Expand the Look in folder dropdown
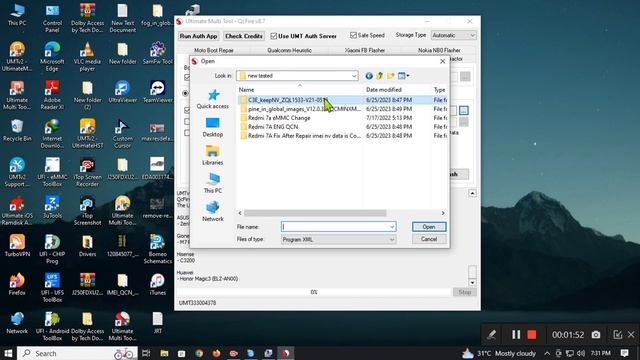640x360 pixels. click(353, 76)
